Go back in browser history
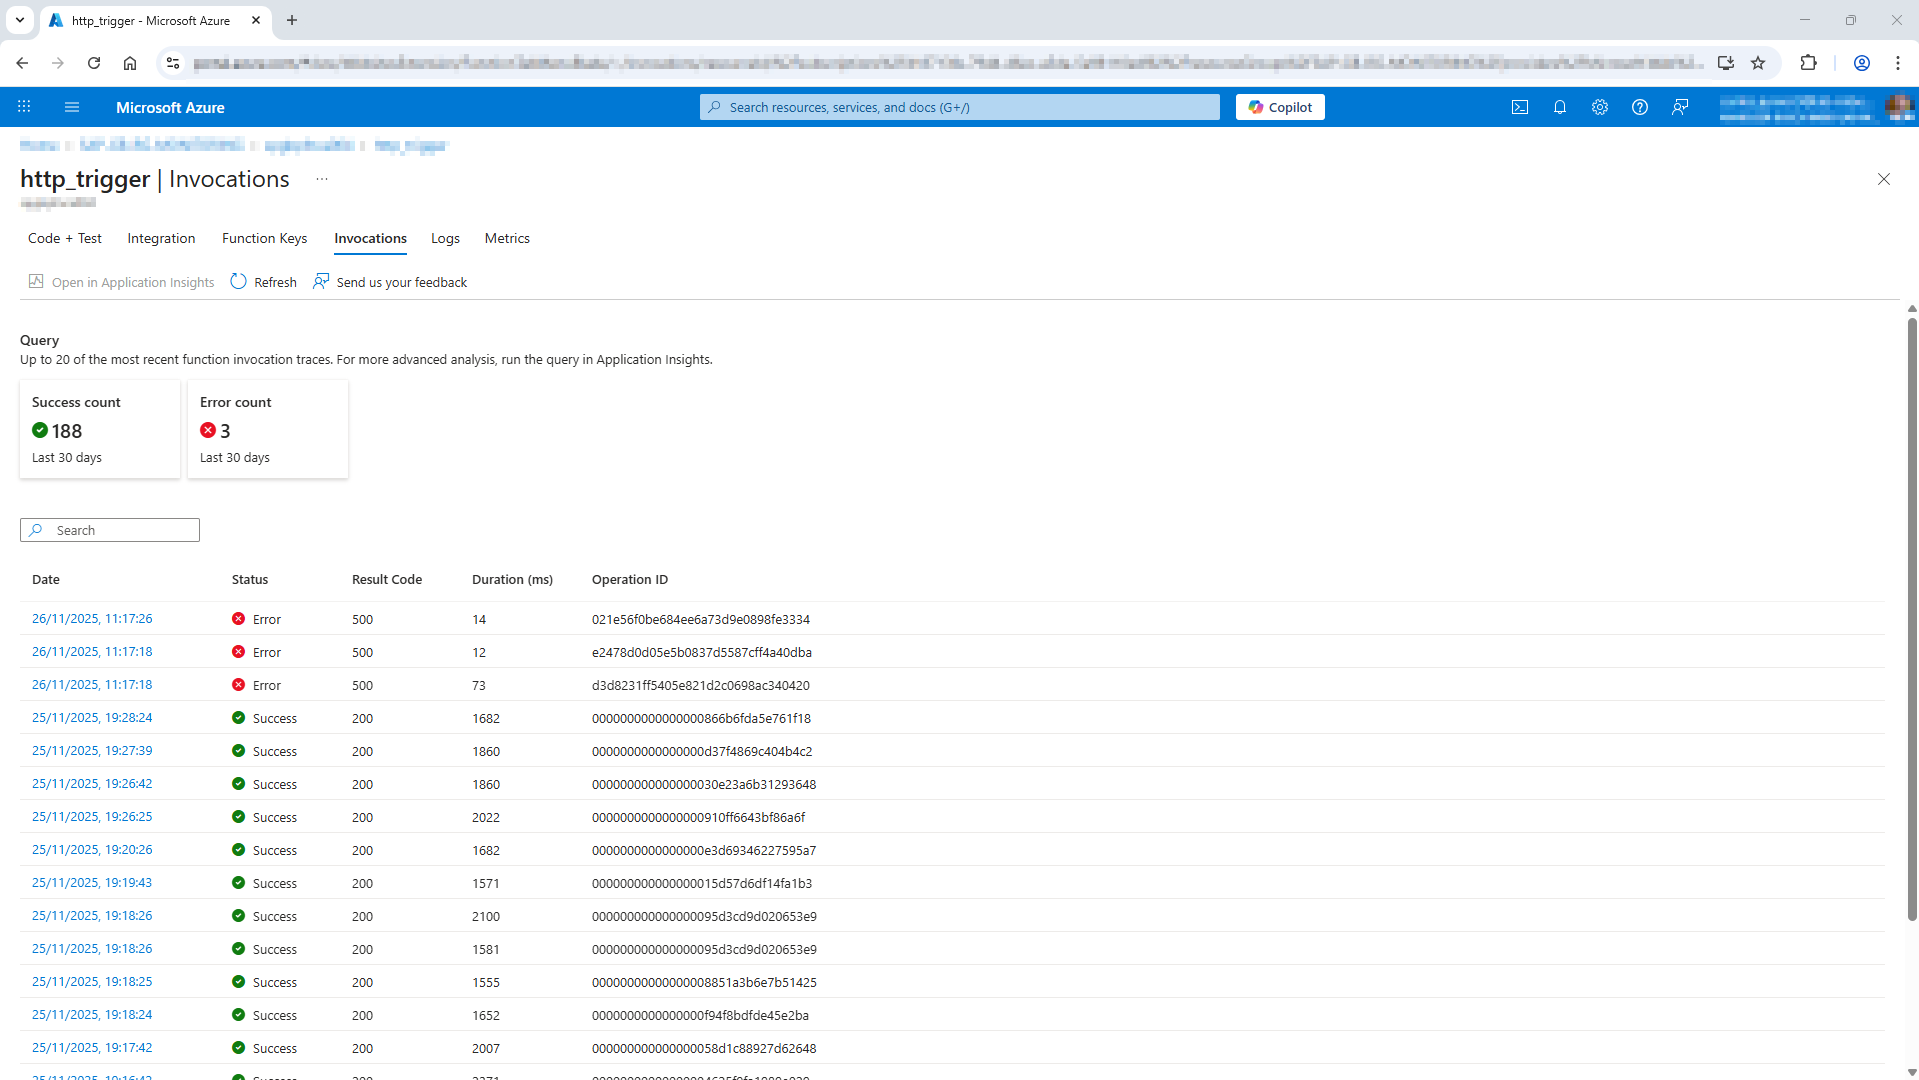The width and height of the screenshot is (1919, 1080). coord(22,63)
